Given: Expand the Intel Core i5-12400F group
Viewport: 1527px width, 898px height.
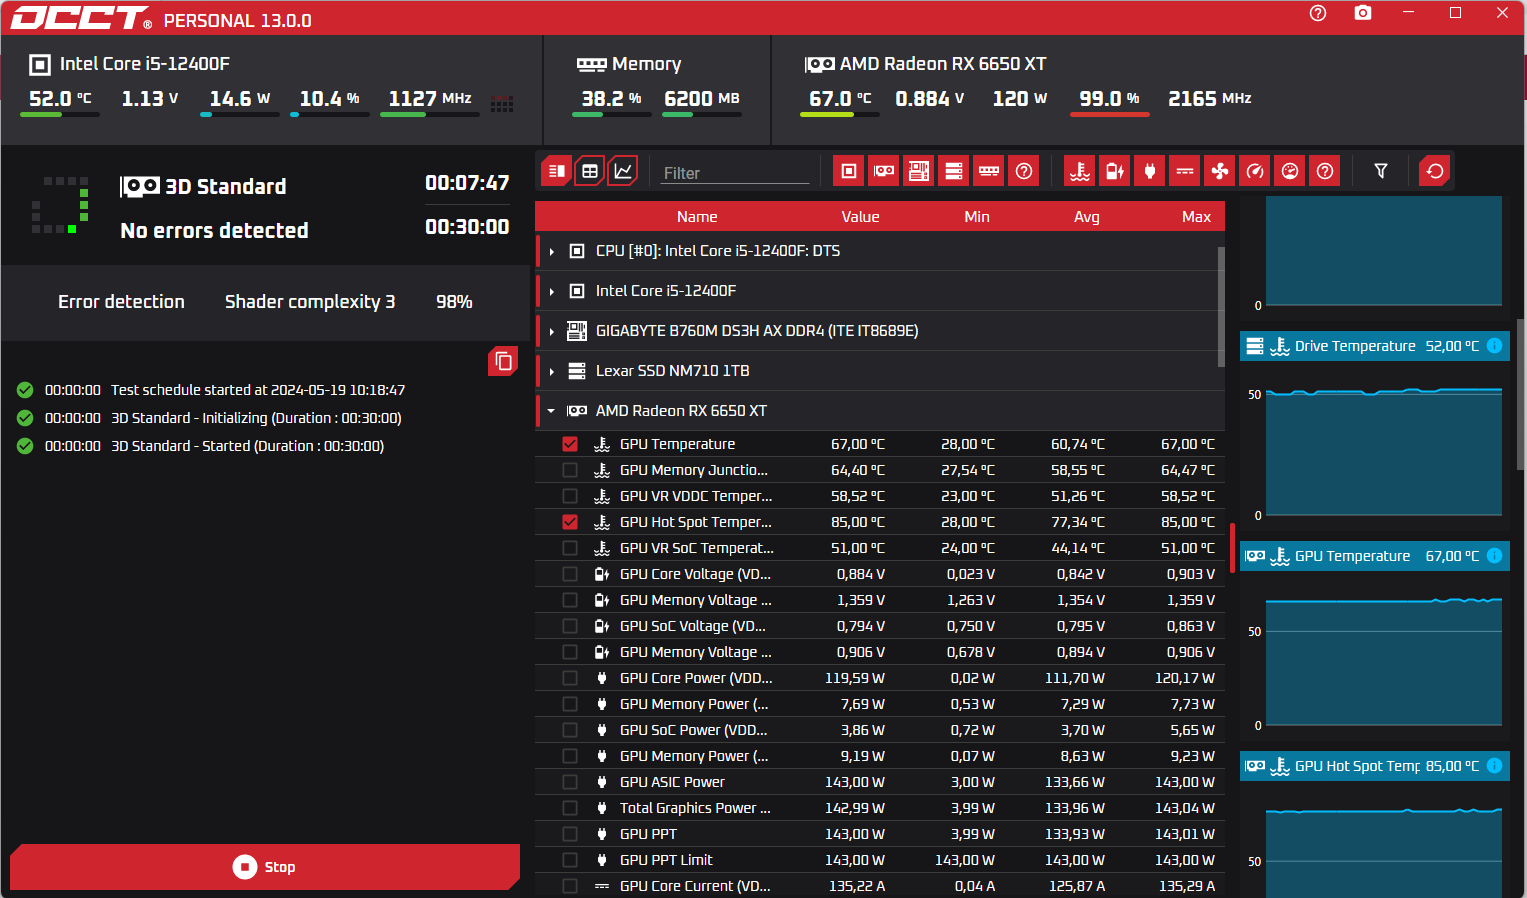Looking at the screenshot, I should click(x=551, y=291).
